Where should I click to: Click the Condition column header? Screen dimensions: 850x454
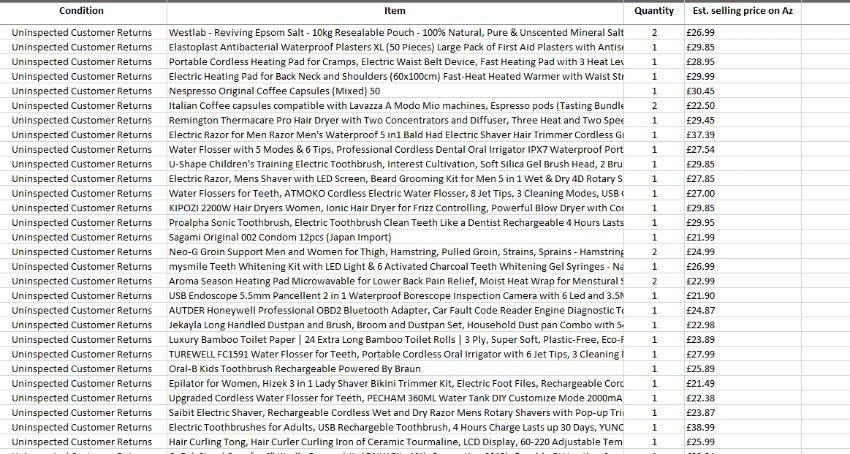81,11
